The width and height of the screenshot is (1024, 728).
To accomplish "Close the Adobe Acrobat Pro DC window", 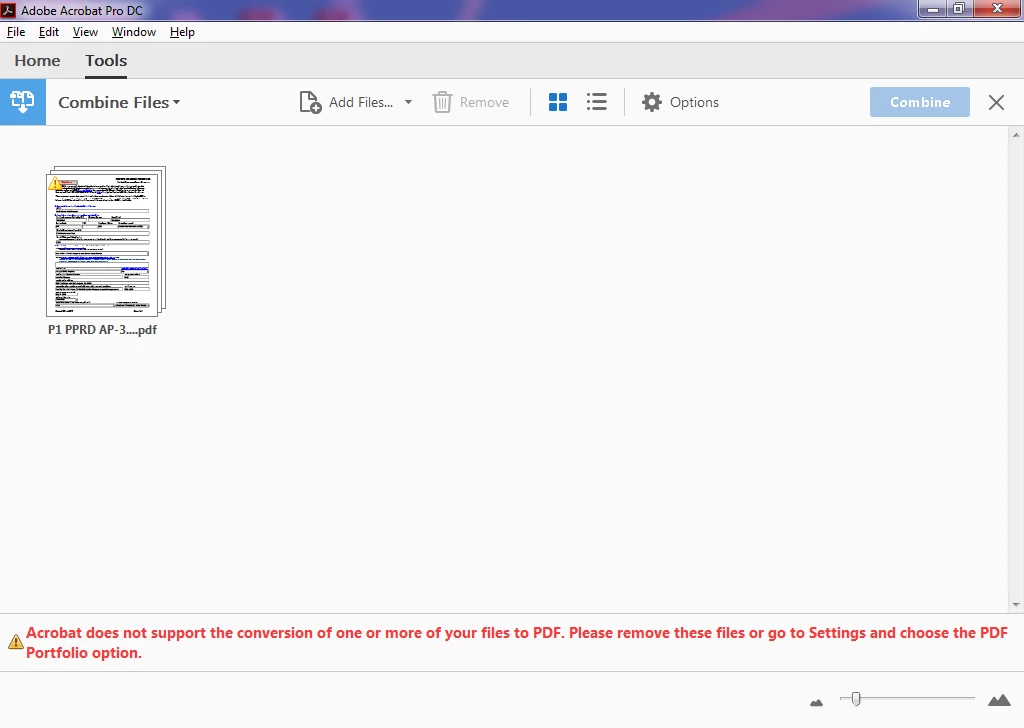I will pos(998,9).
